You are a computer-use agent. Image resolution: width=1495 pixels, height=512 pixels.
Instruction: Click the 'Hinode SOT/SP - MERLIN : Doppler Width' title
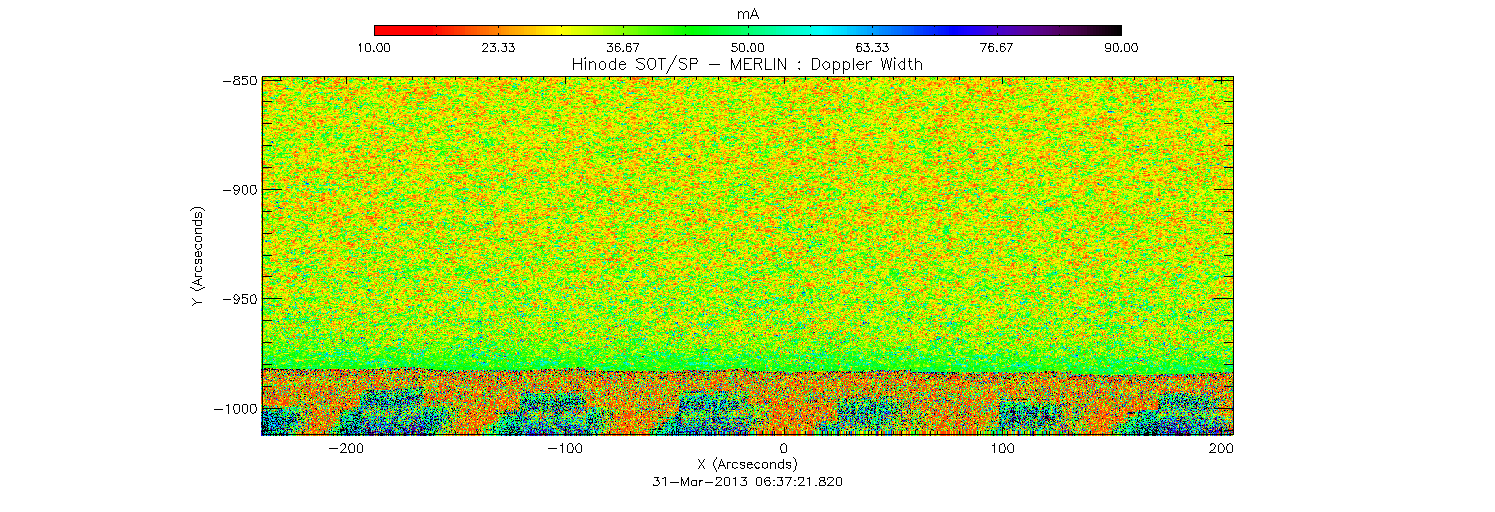pyautogui.click(x=747, y=64)
